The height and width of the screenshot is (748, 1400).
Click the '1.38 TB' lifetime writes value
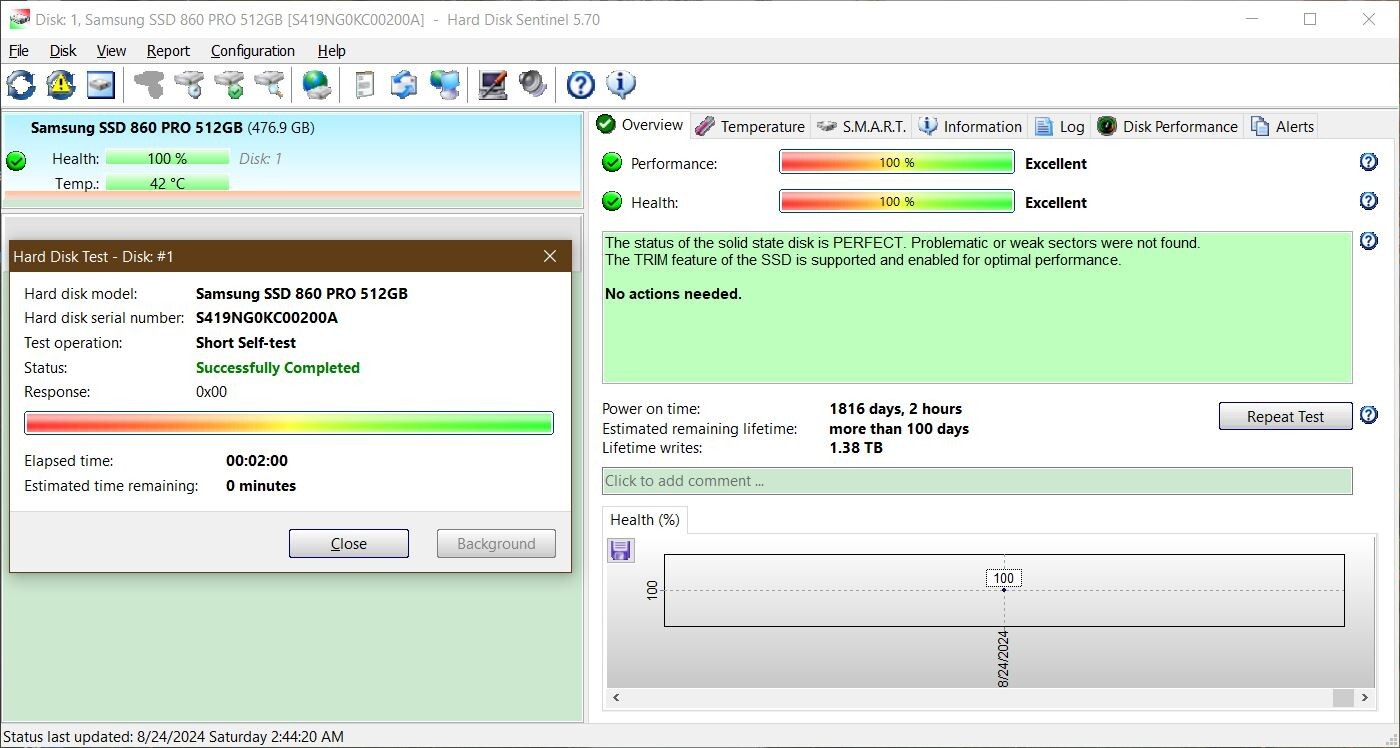[856, 448]
